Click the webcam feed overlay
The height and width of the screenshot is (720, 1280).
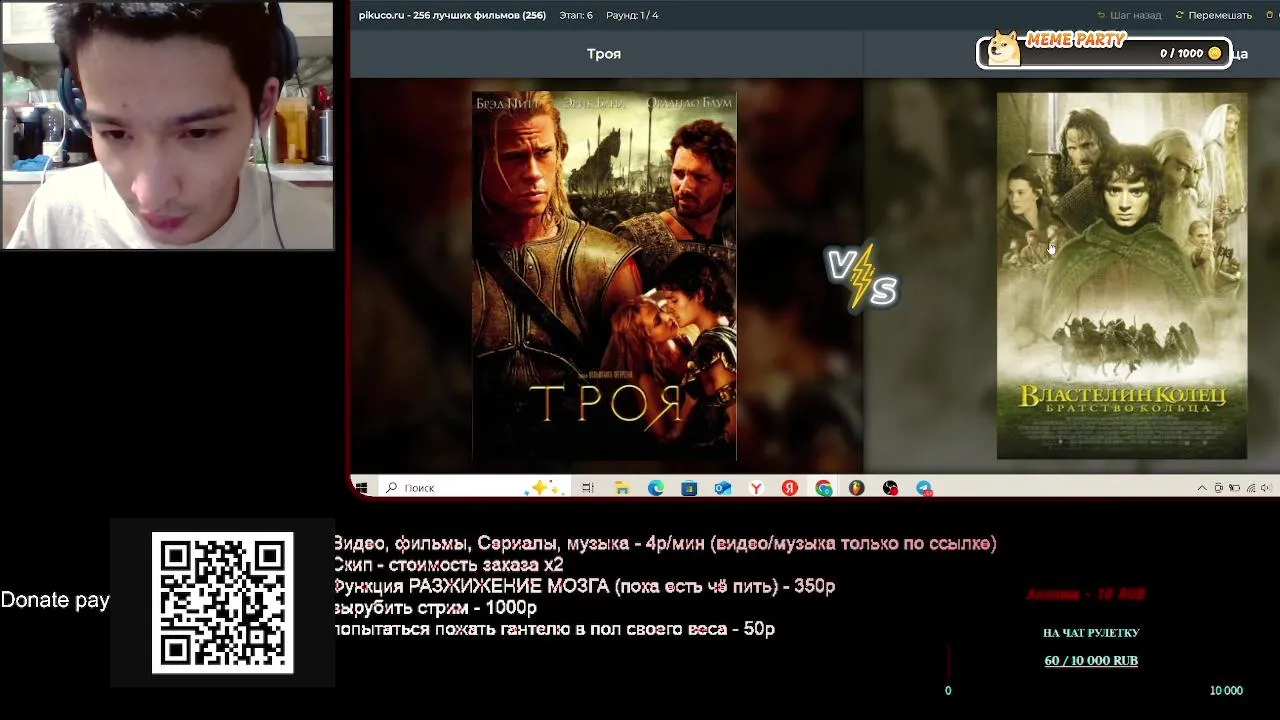pyautogui.click(x=167, y=125)
